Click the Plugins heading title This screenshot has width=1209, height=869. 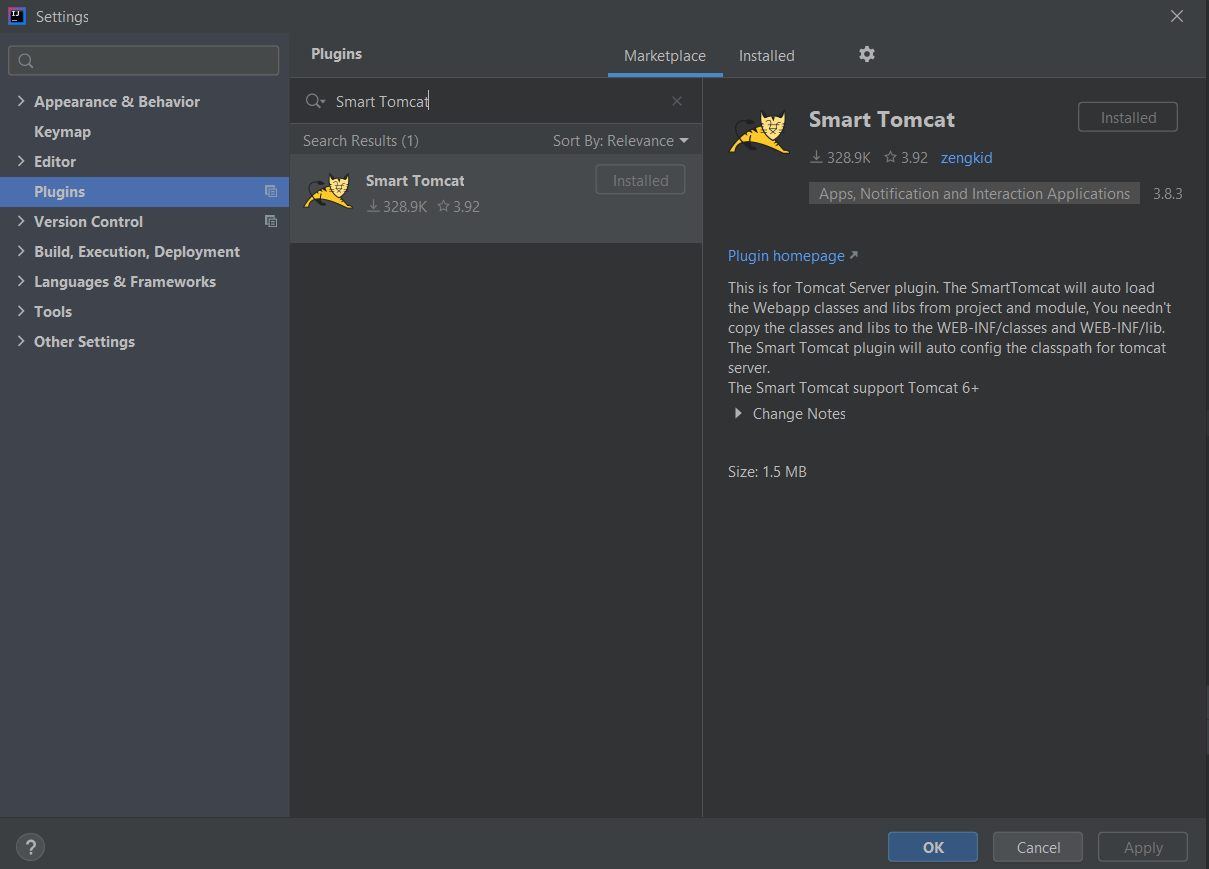click(336, 54)
